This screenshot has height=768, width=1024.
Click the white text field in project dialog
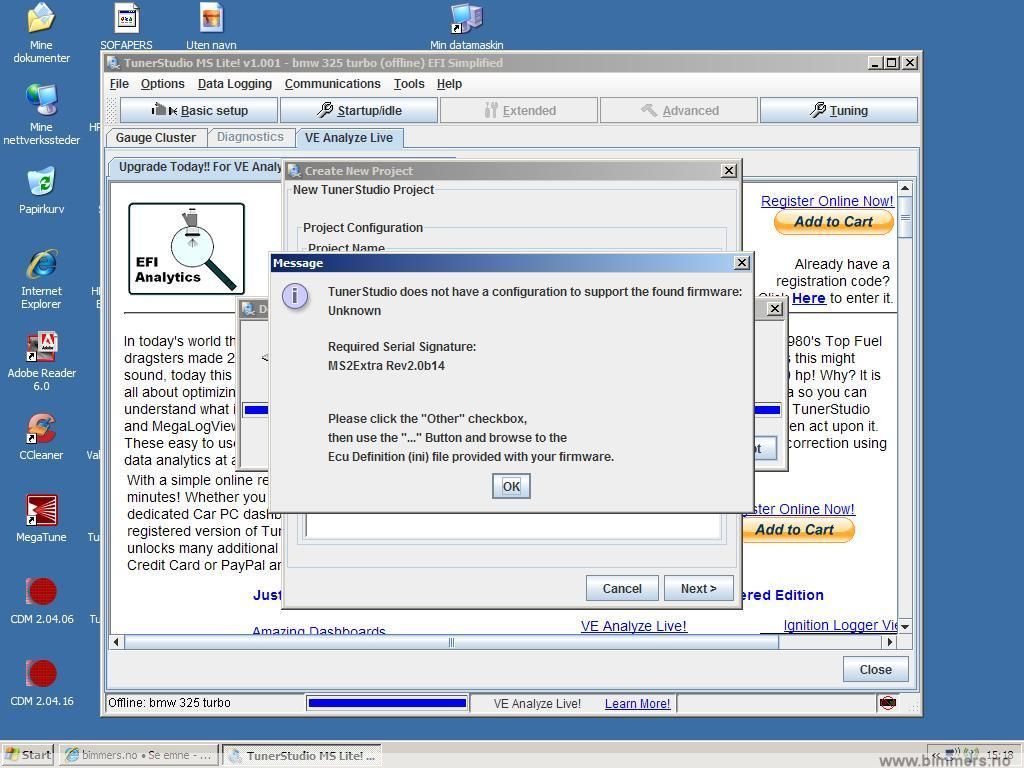click(x=513, y=526)
